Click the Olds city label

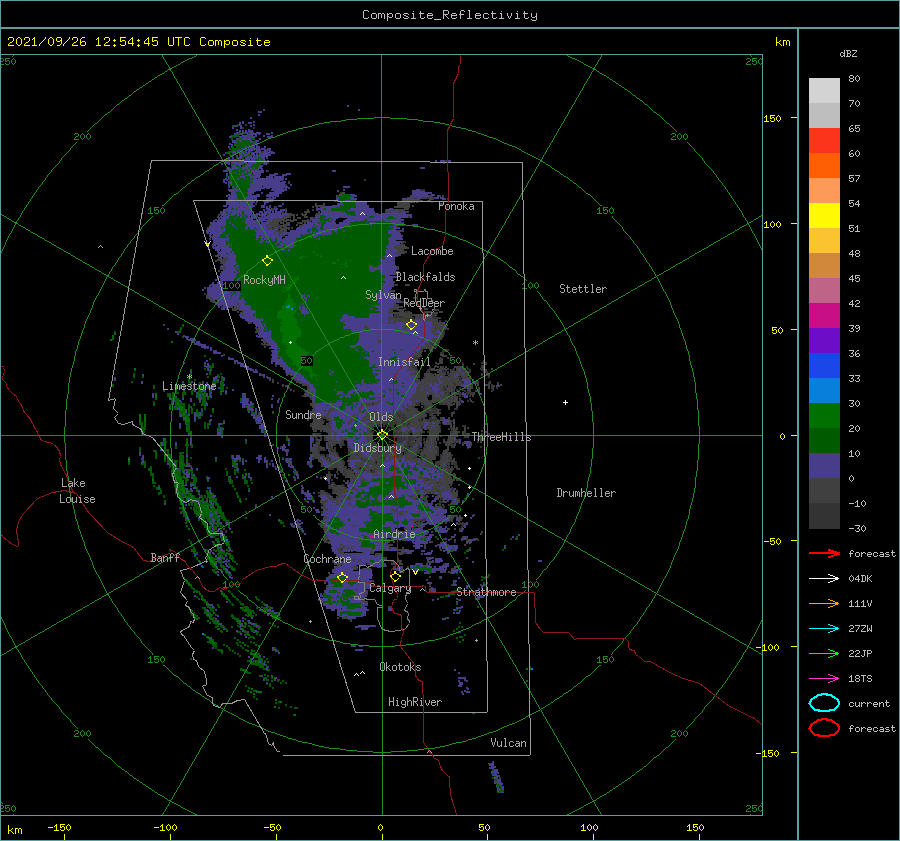pyautogui.click(x=381, y=417)
